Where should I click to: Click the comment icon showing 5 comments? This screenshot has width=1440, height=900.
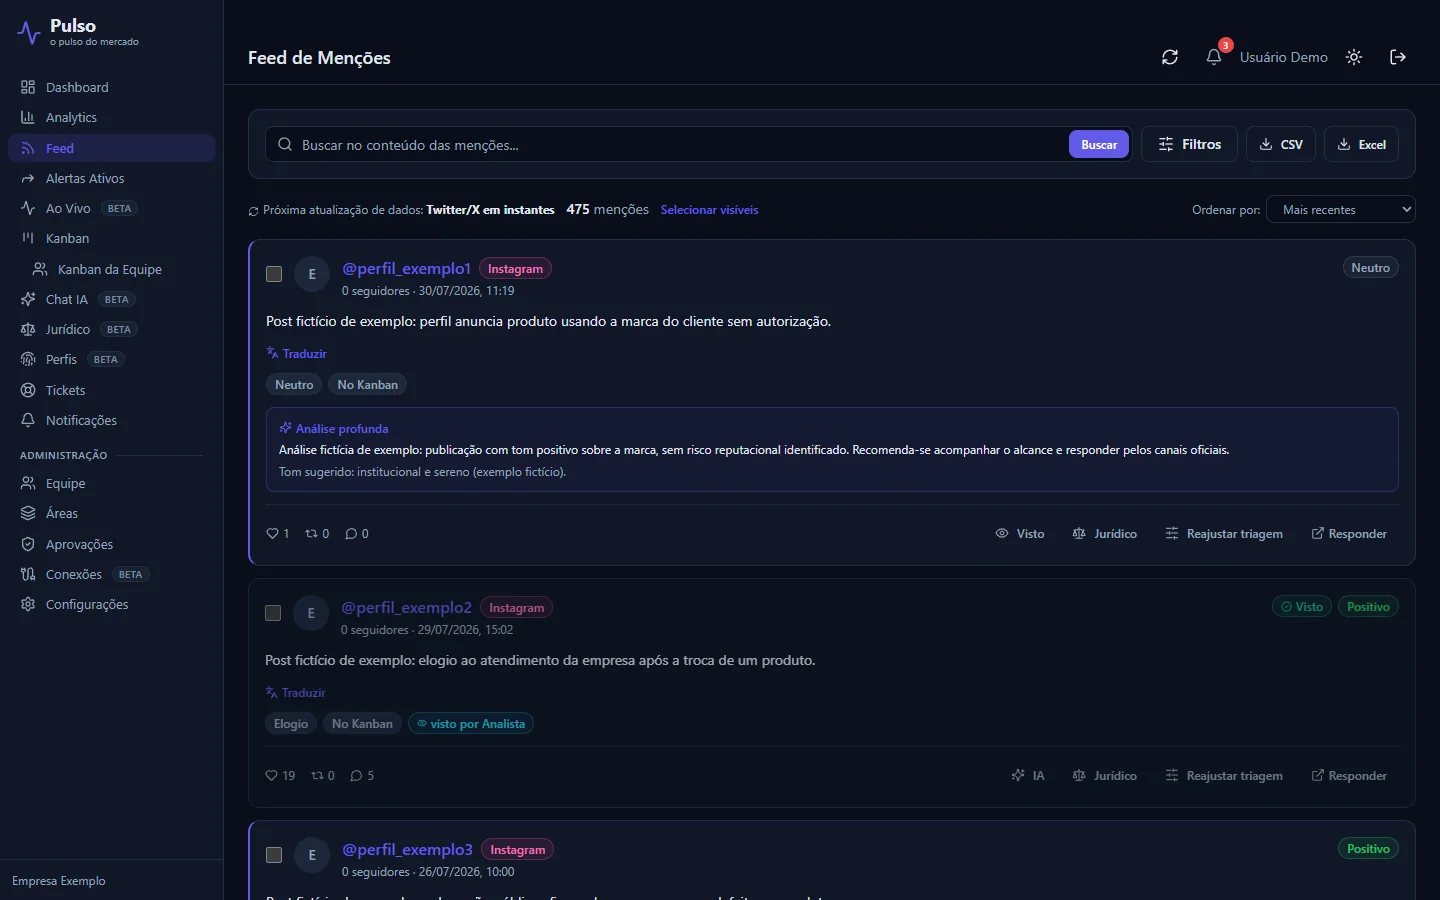coord(356,776)
